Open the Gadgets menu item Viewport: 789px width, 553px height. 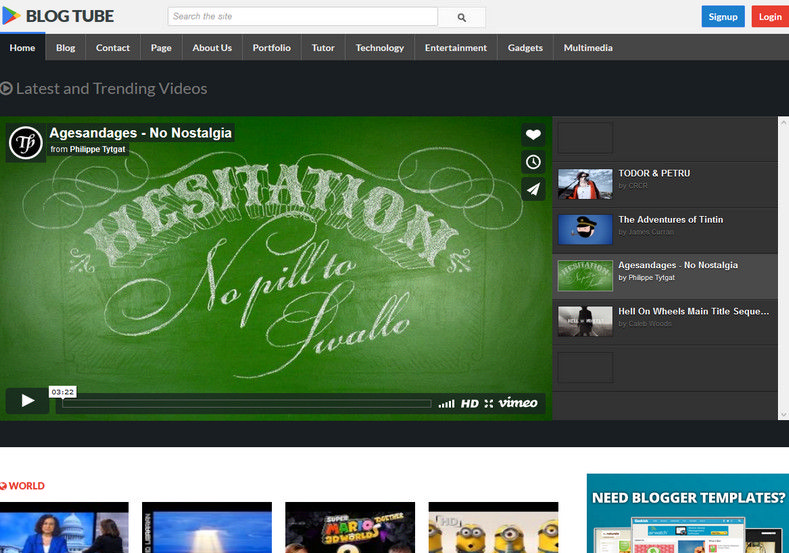tap(525, 48)
